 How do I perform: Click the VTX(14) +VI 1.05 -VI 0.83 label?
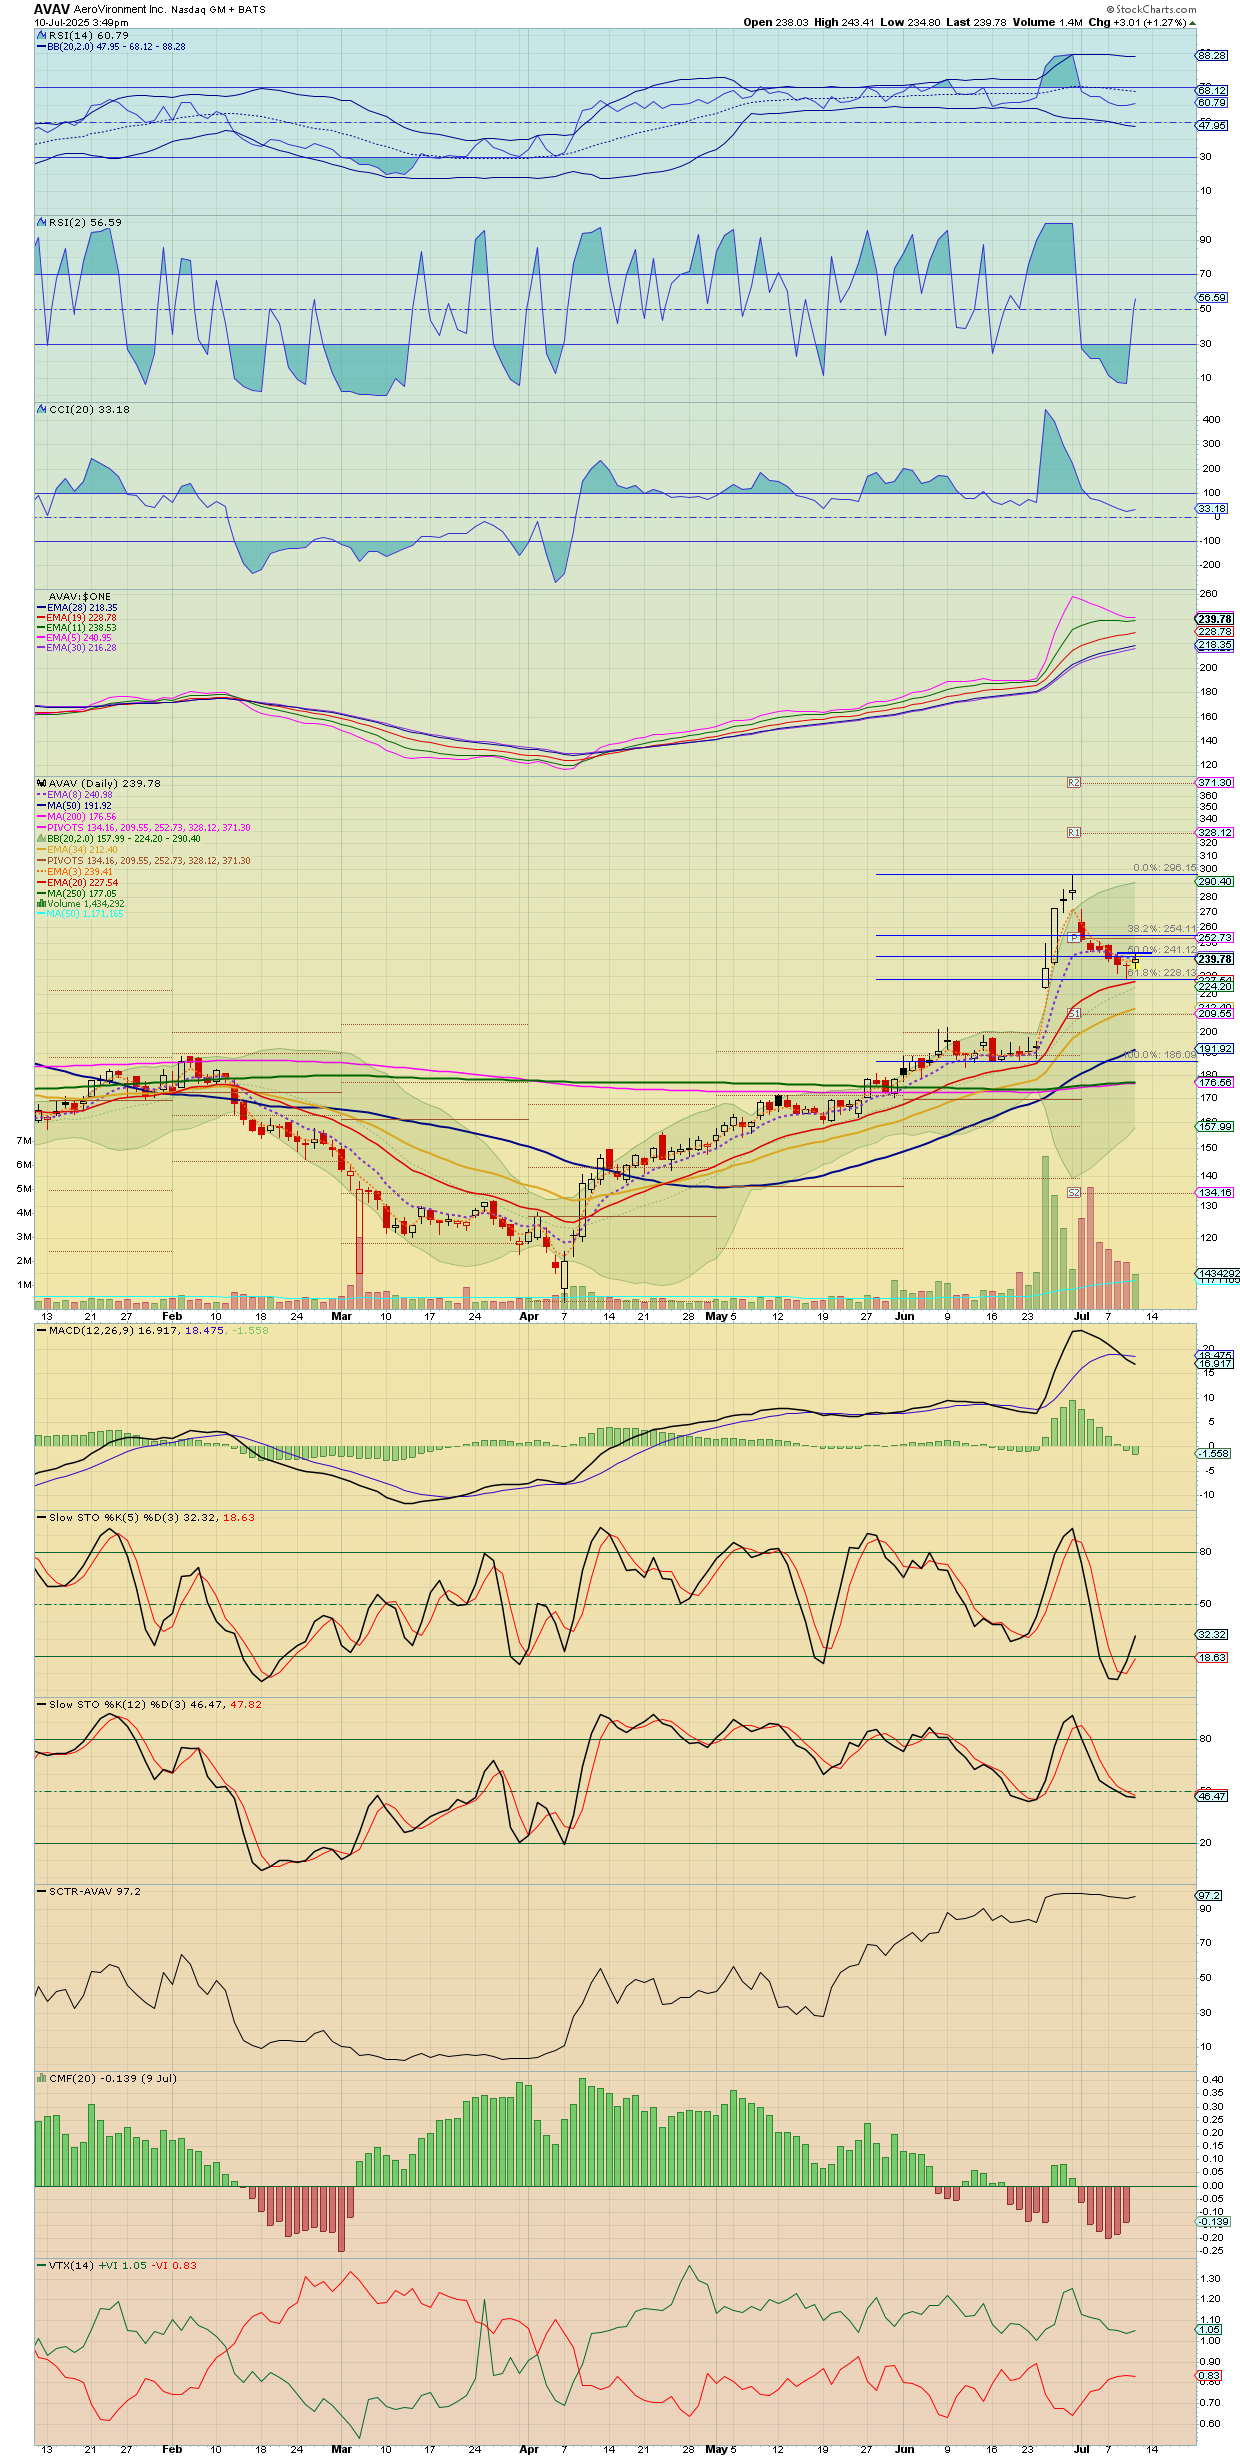tap(123, 2265)
